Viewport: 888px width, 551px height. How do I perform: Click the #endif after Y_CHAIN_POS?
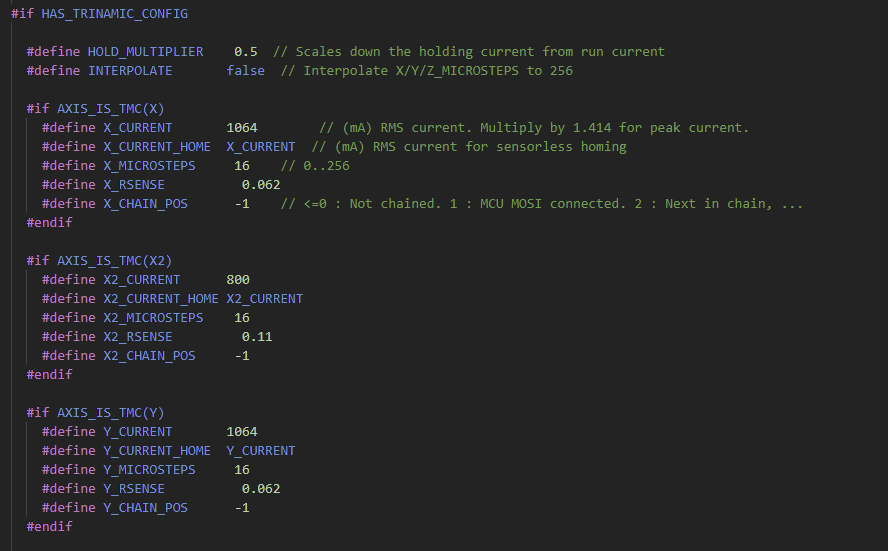tap(50, 527)
